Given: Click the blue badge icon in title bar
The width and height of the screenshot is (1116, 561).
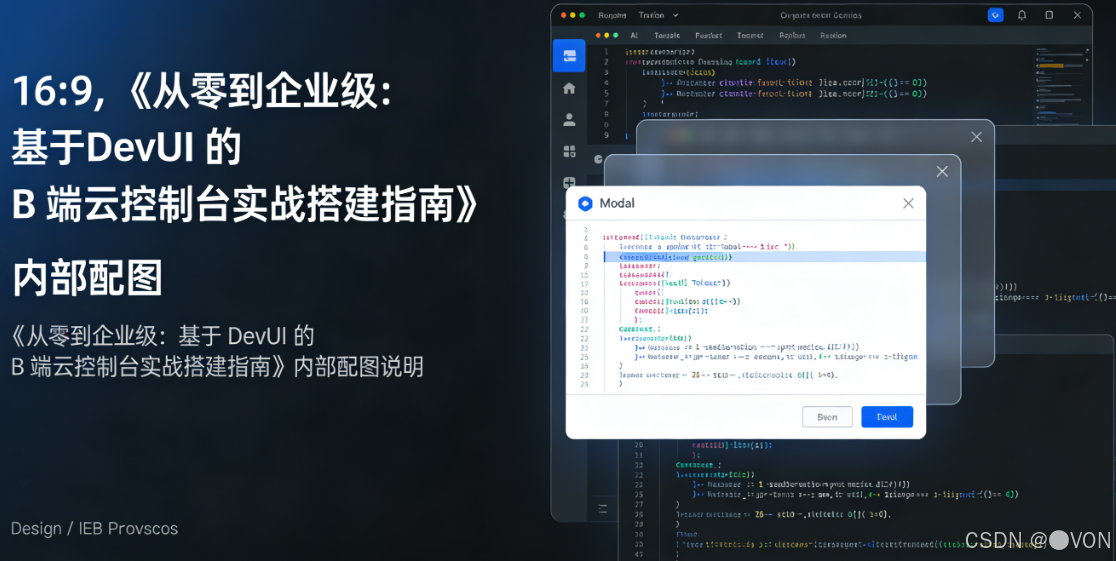Looking at the screenshot, I should tap(995, 15).
